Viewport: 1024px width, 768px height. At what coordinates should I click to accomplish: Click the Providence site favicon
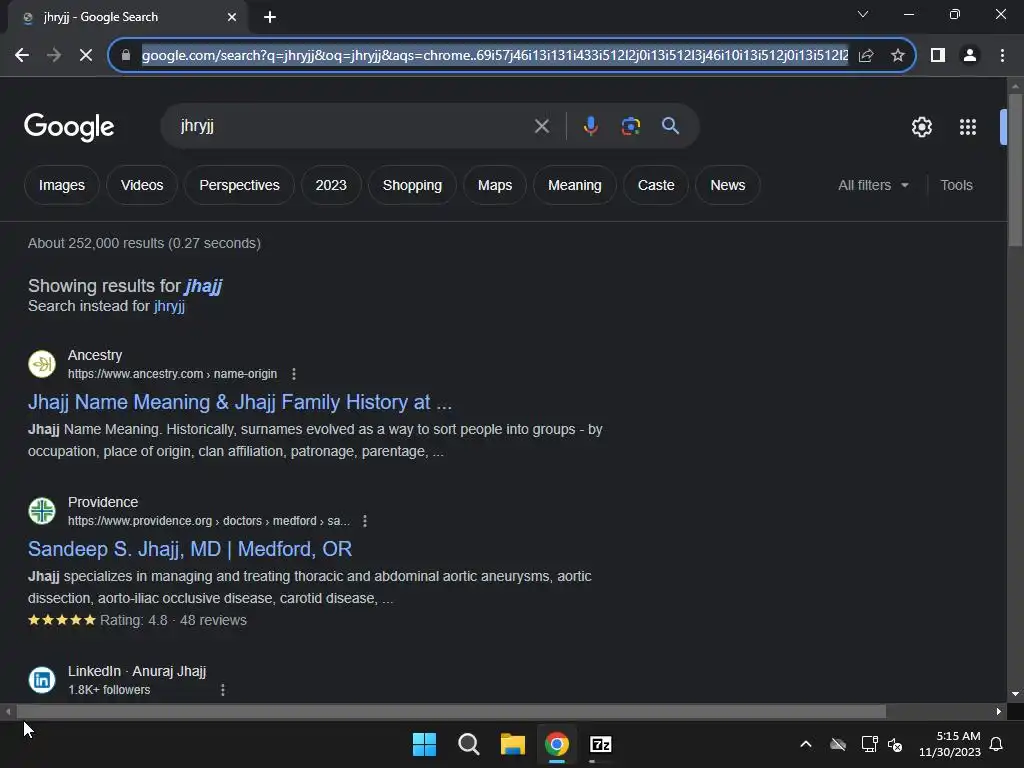[42, 511]
